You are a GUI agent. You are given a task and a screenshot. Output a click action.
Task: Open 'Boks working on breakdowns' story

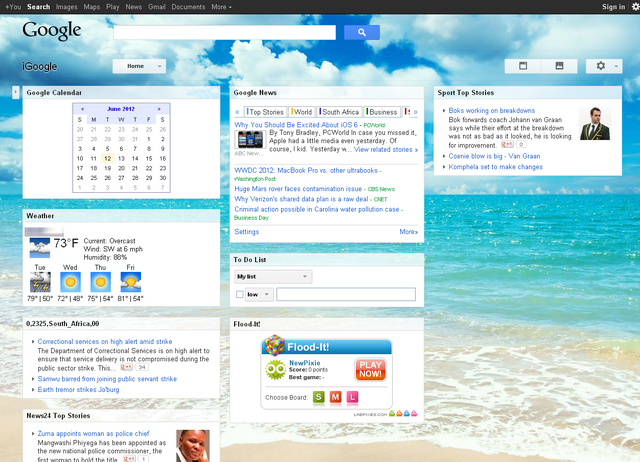click(491, 111)
